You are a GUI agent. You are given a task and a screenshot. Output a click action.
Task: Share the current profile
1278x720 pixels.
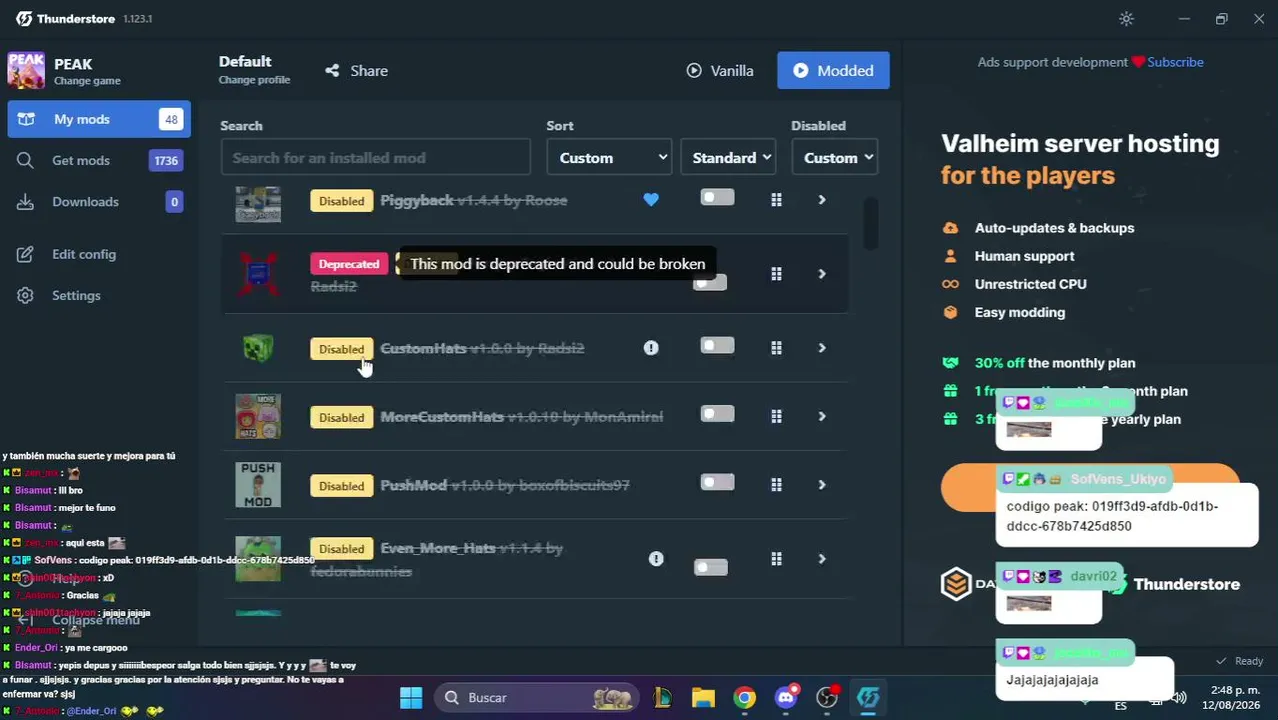(x=356, y=71)
